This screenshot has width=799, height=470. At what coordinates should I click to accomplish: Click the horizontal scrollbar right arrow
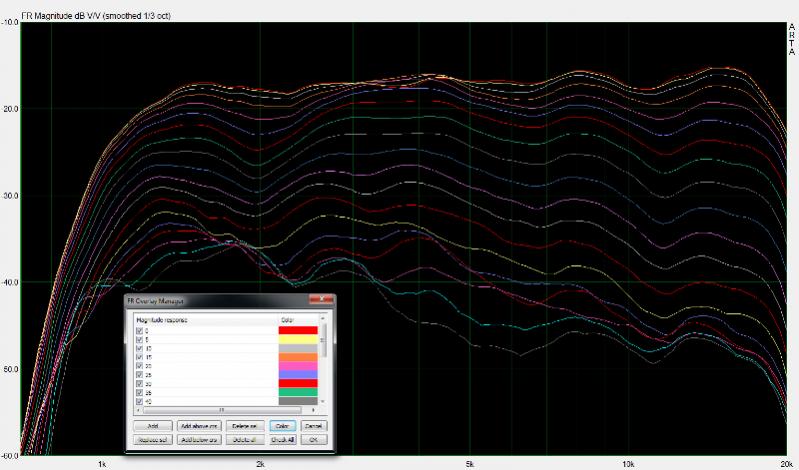click(314, 410)
